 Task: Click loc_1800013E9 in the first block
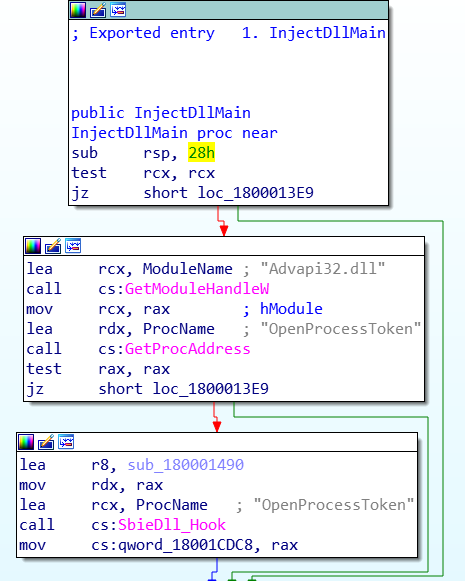coord(256,193)
